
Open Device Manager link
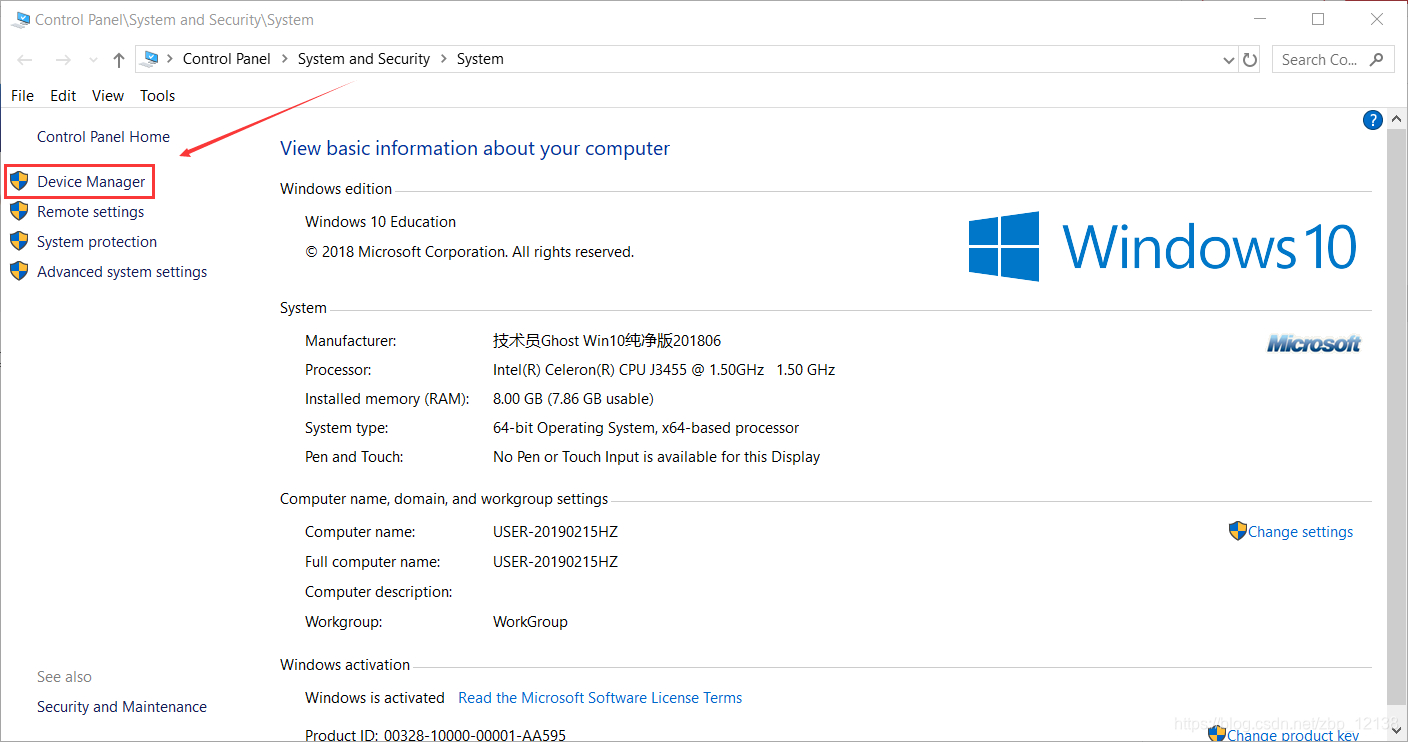click(x=91, y=182)
